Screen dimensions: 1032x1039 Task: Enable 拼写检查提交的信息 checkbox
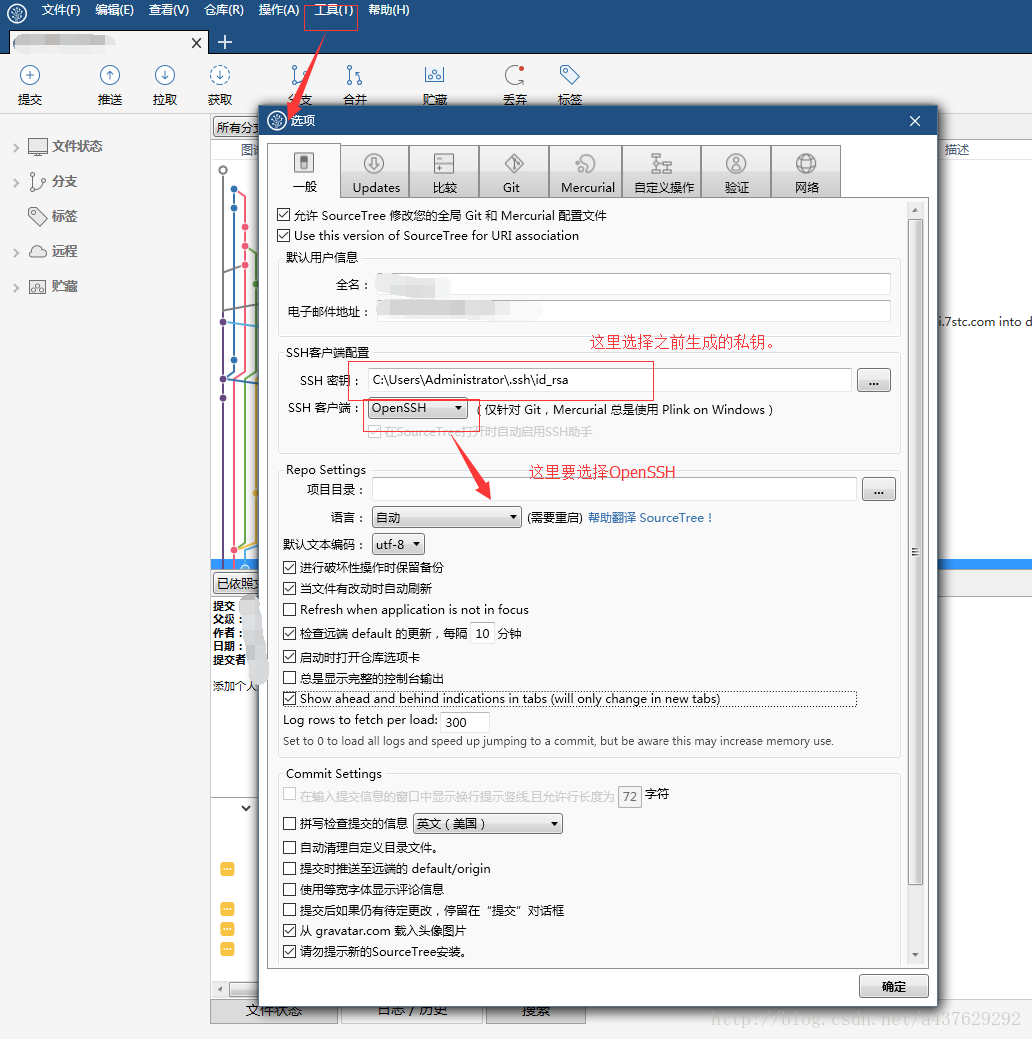pyautogui.click(x=289, y=824)
